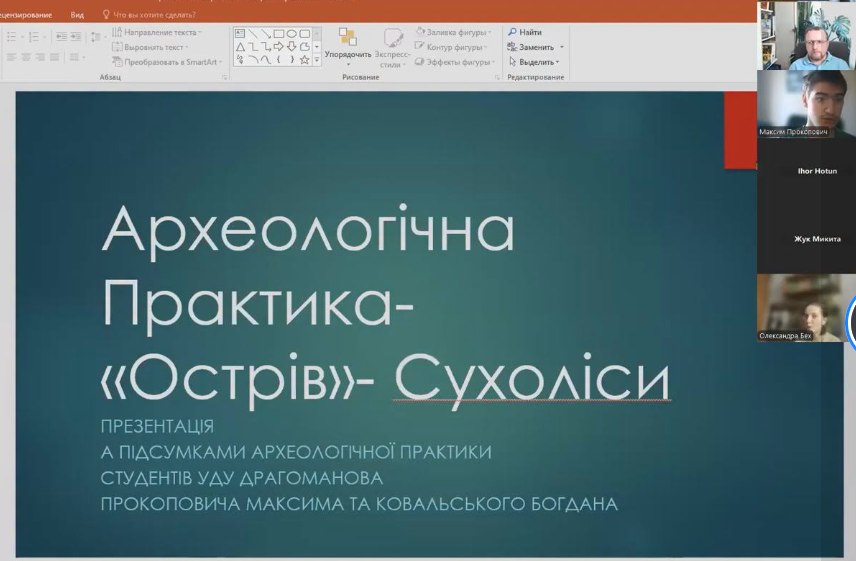This screenshot has width=856, height=561.
Task: Open the Рисование format shape dialog launcher
Action: tap(497, 77)
